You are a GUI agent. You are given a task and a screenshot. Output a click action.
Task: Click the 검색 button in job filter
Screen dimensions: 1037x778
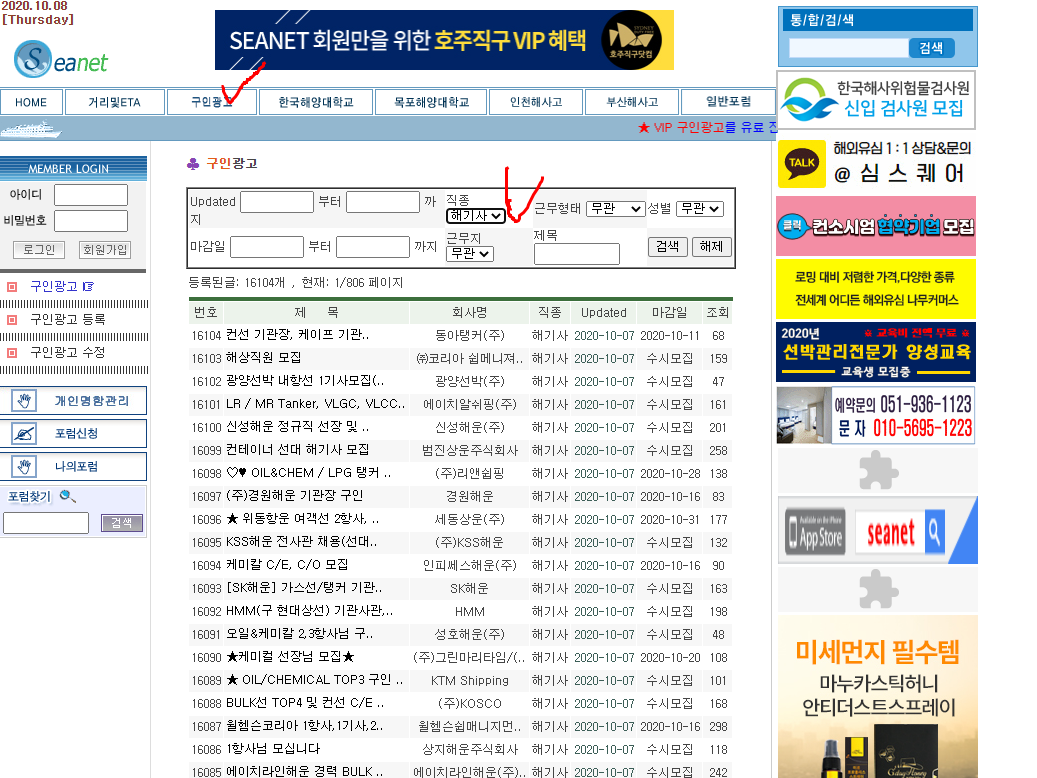tap(667, 247)
